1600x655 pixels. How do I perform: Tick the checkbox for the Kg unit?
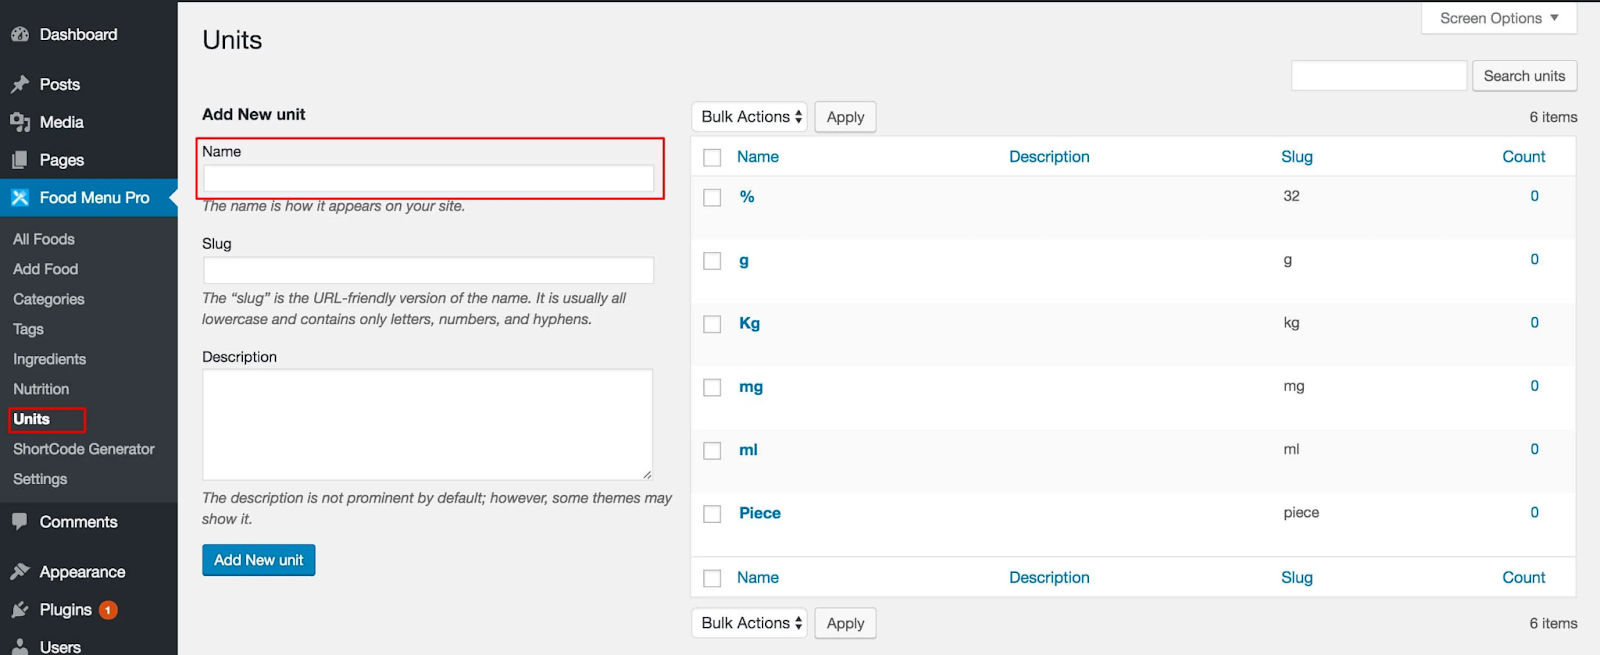point(712,324)
